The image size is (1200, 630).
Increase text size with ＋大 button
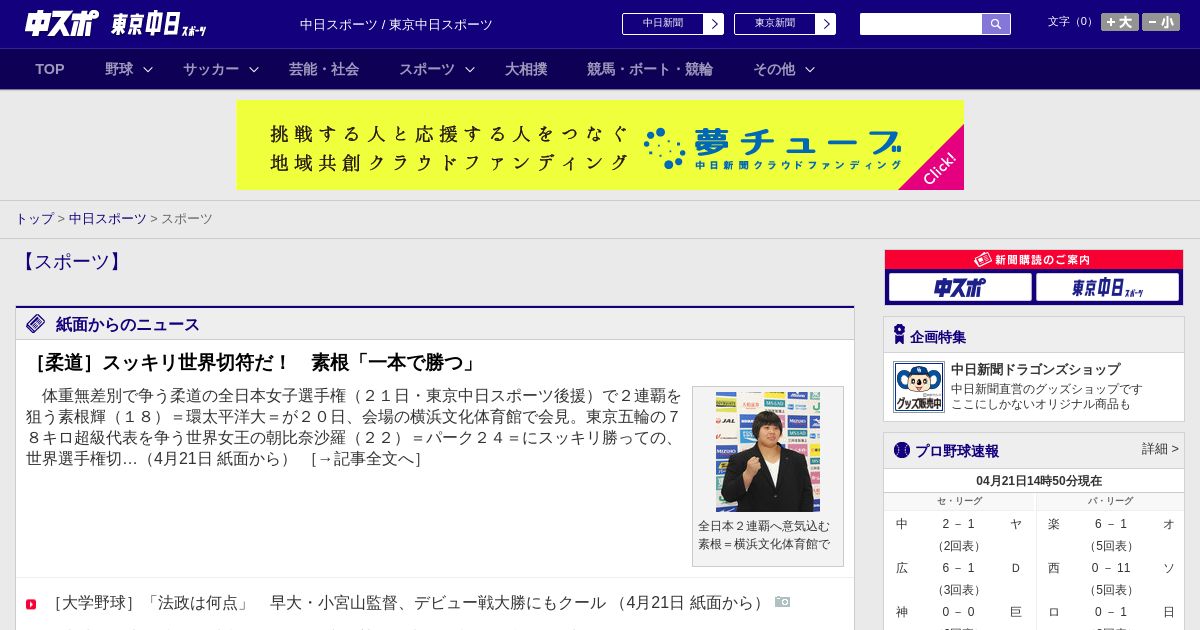pos(1120,22)
